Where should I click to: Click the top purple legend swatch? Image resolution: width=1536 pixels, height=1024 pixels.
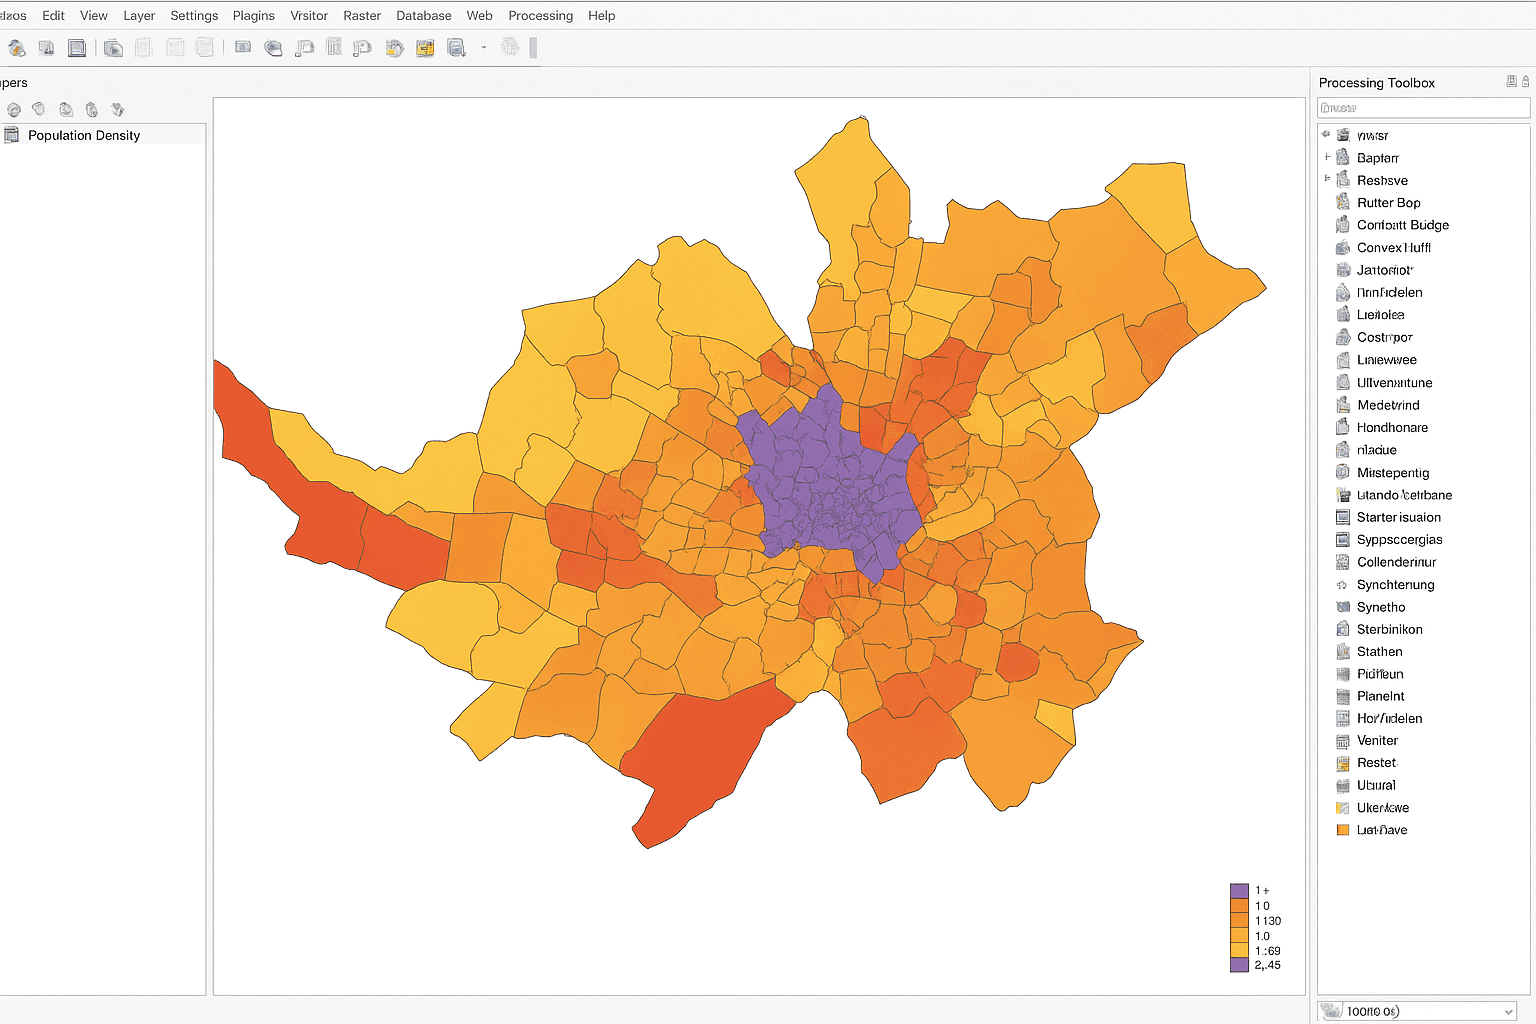[x=1239, y=890]
